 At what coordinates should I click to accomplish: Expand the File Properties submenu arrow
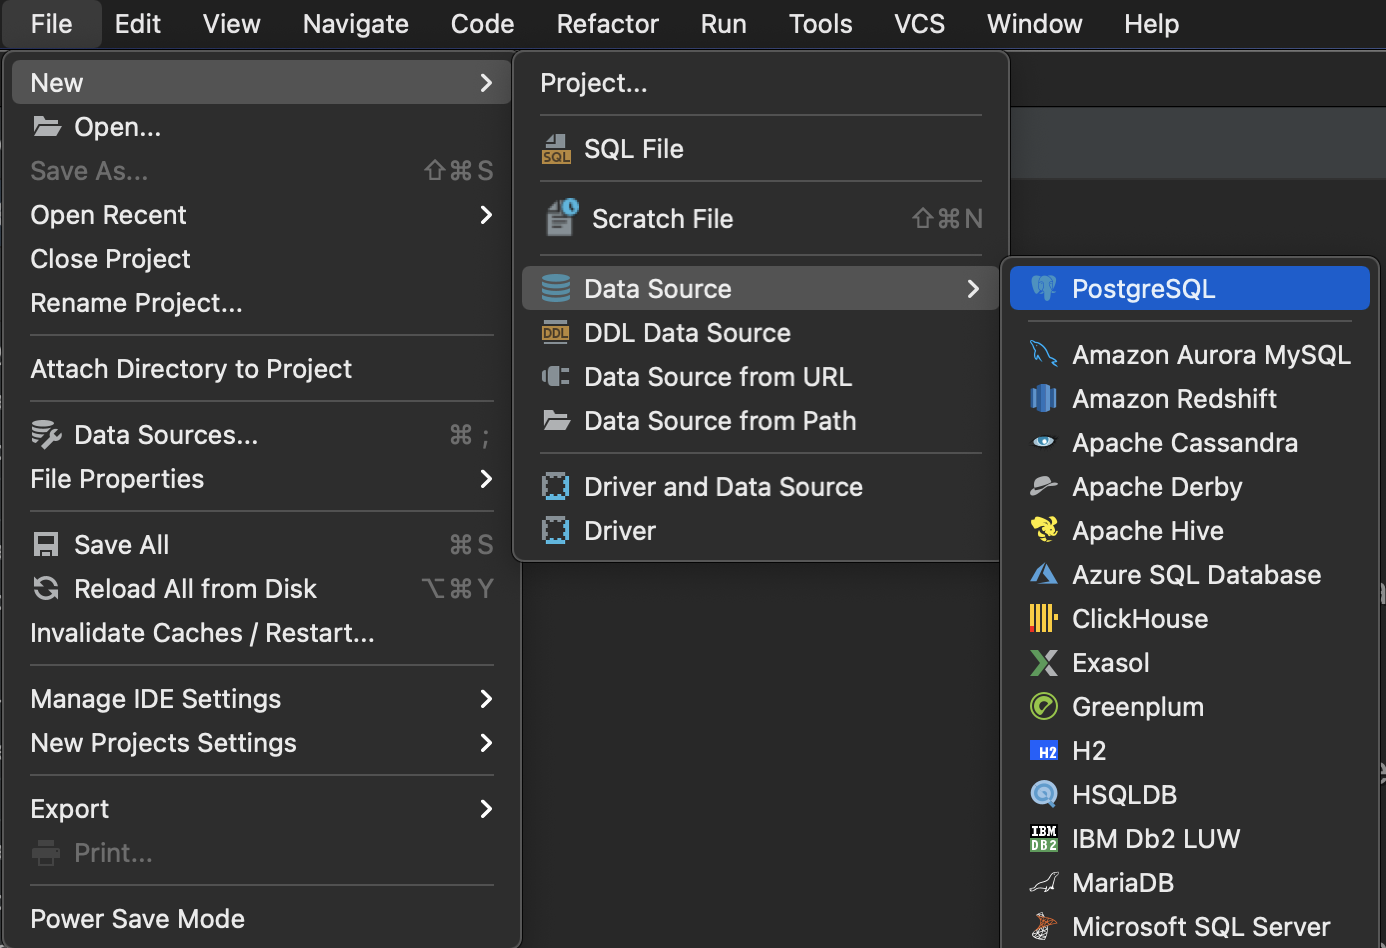pyautogui.click(x=486, y=478)
